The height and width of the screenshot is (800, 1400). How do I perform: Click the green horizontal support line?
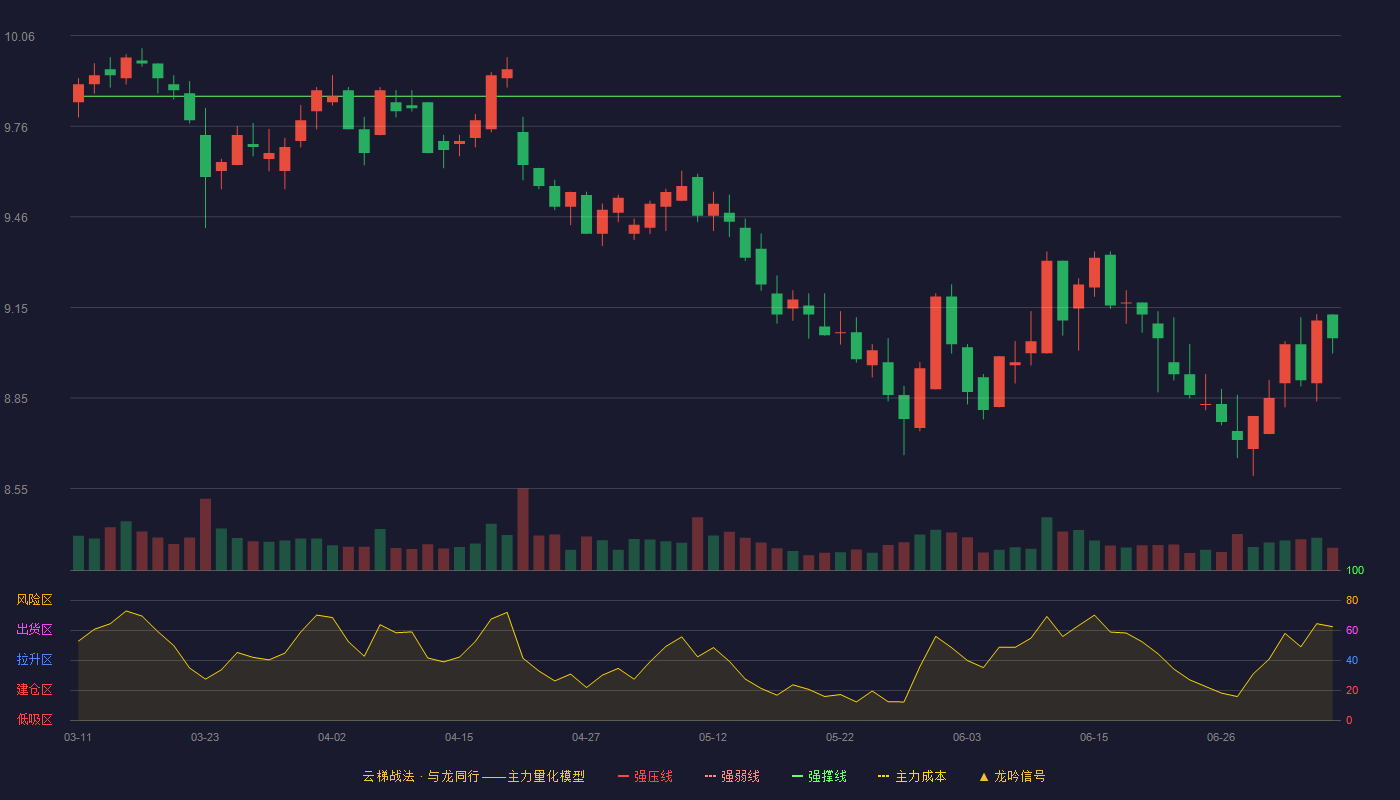705,96
